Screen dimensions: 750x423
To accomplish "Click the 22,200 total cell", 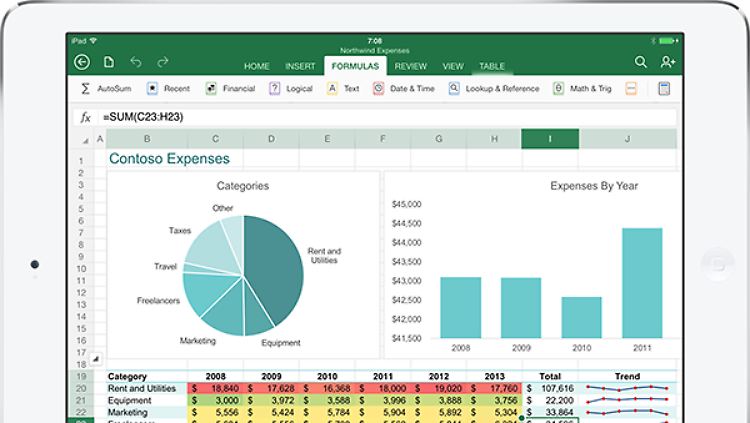I will pos(550,401).
